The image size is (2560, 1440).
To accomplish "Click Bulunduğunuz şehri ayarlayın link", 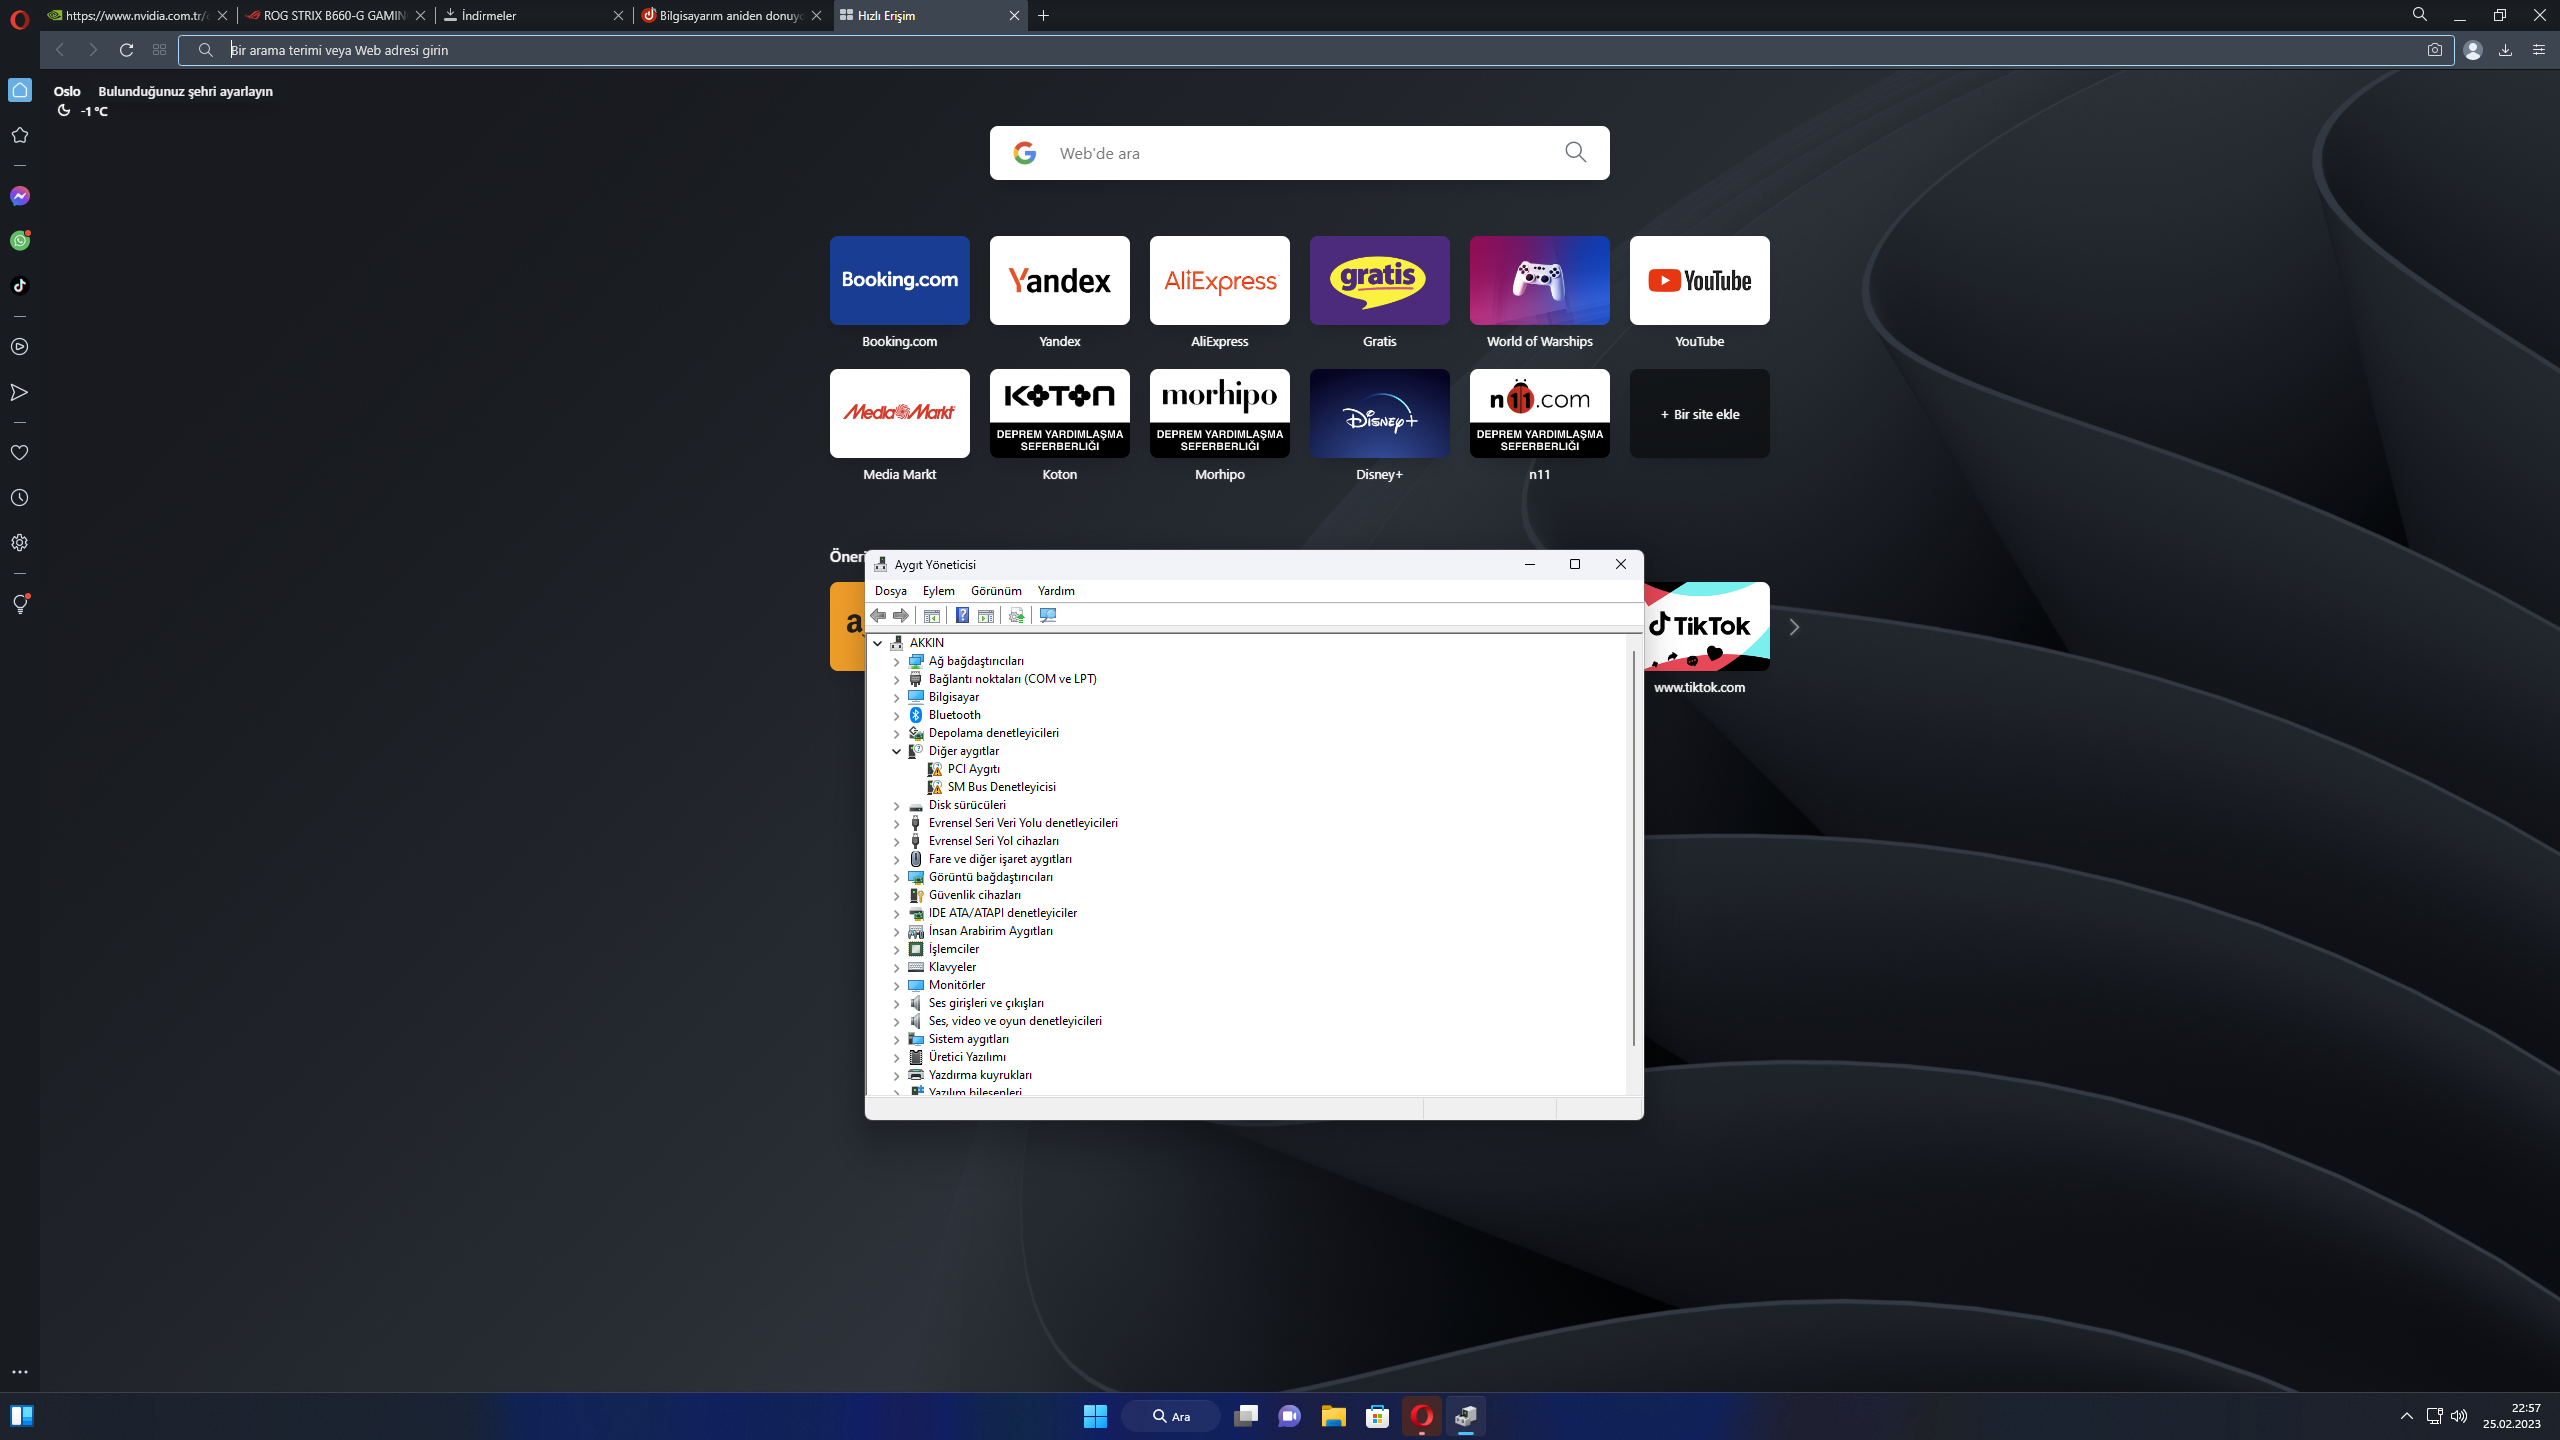I will [x=185, y=91].
